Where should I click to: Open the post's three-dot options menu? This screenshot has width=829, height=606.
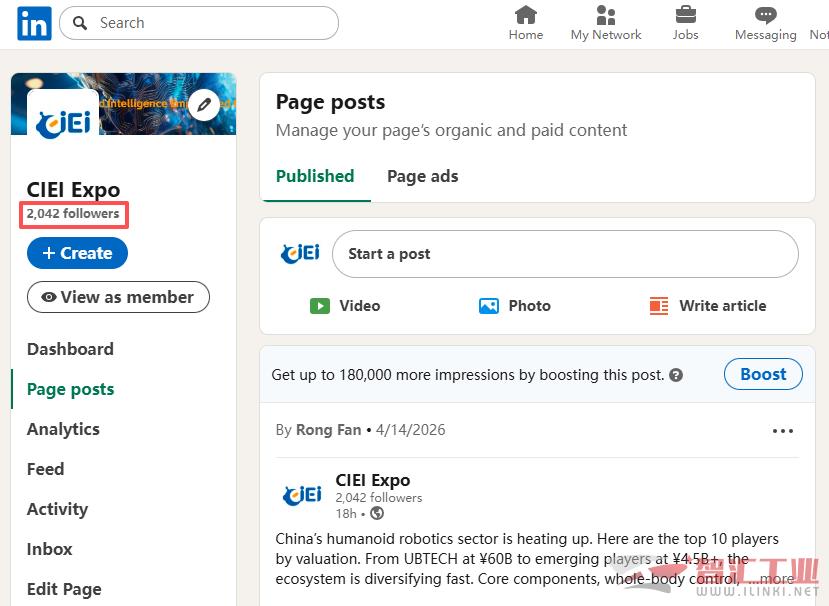(x=783, y=431)
